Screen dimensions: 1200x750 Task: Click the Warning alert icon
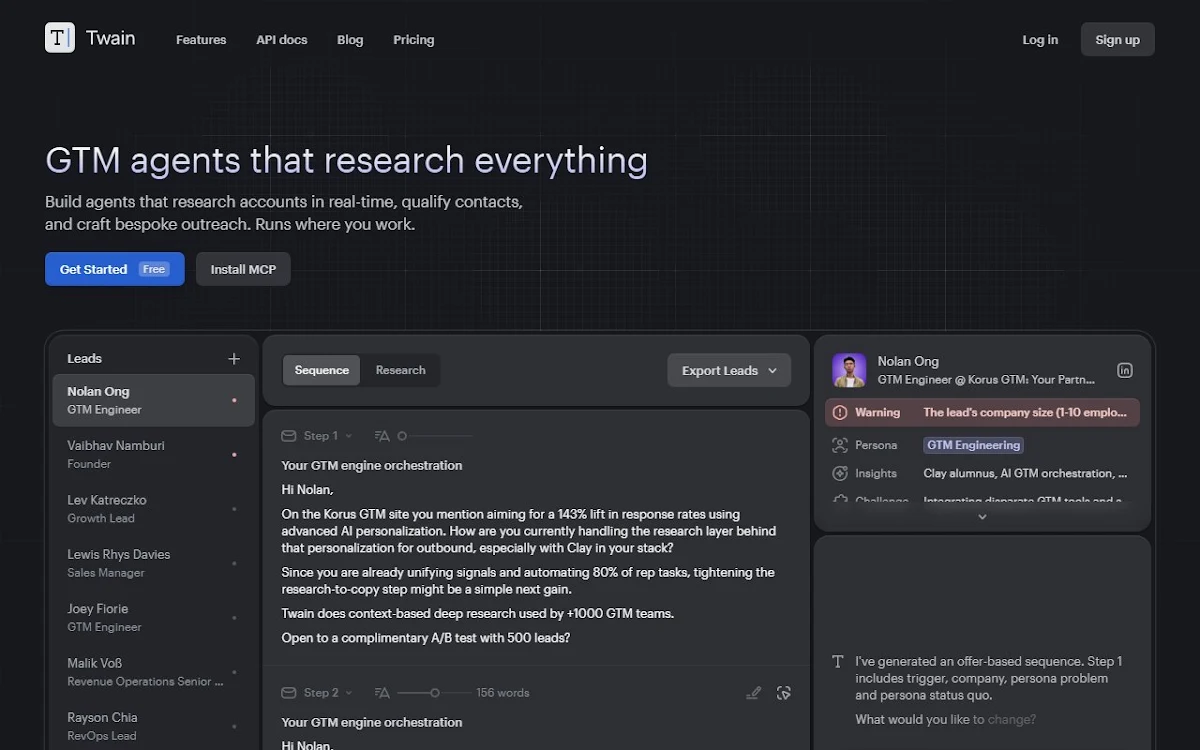point(839,412)
